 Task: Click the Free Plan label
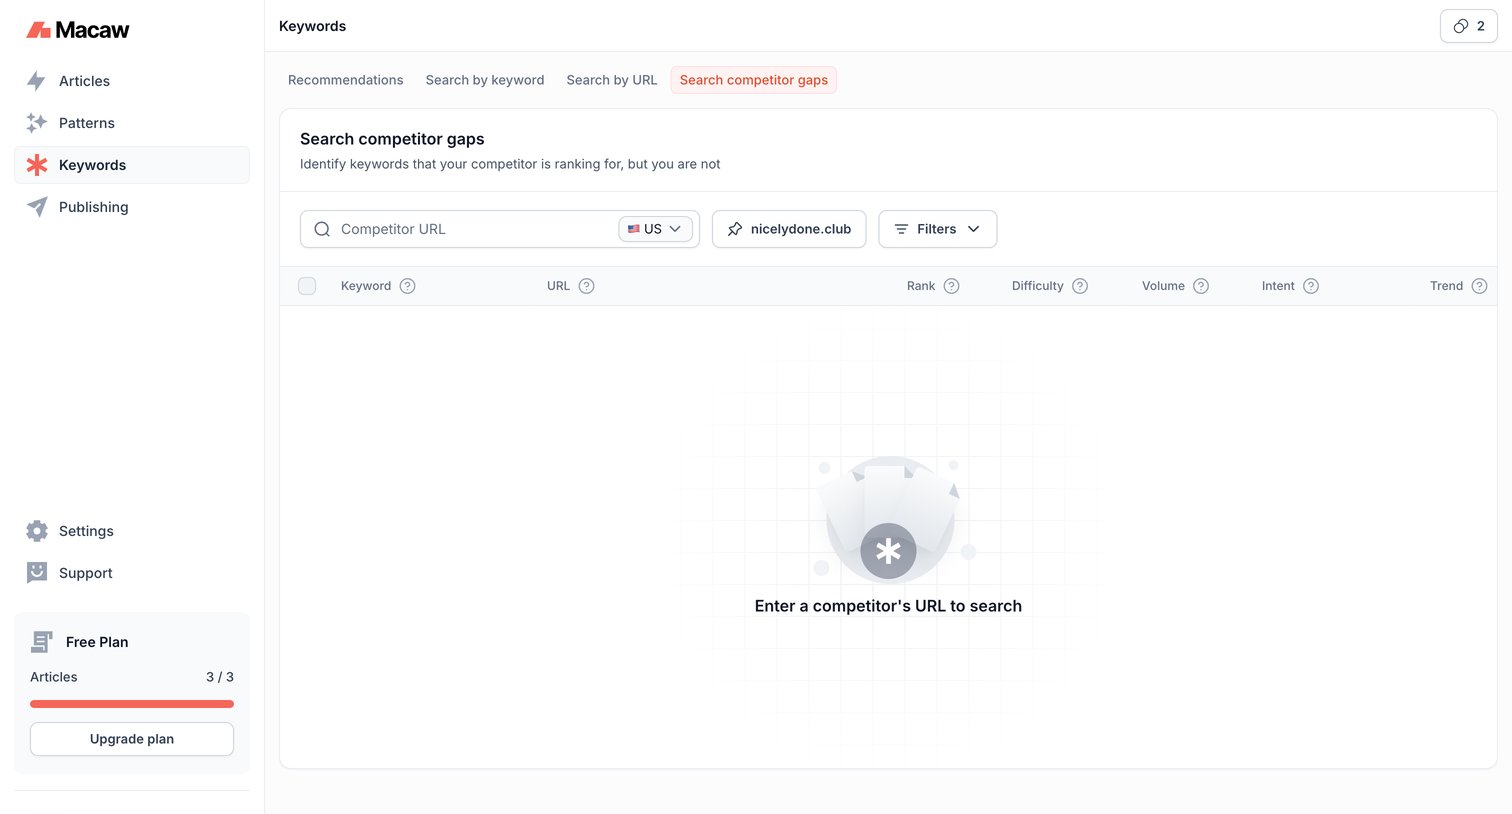[x=97, y=642]
